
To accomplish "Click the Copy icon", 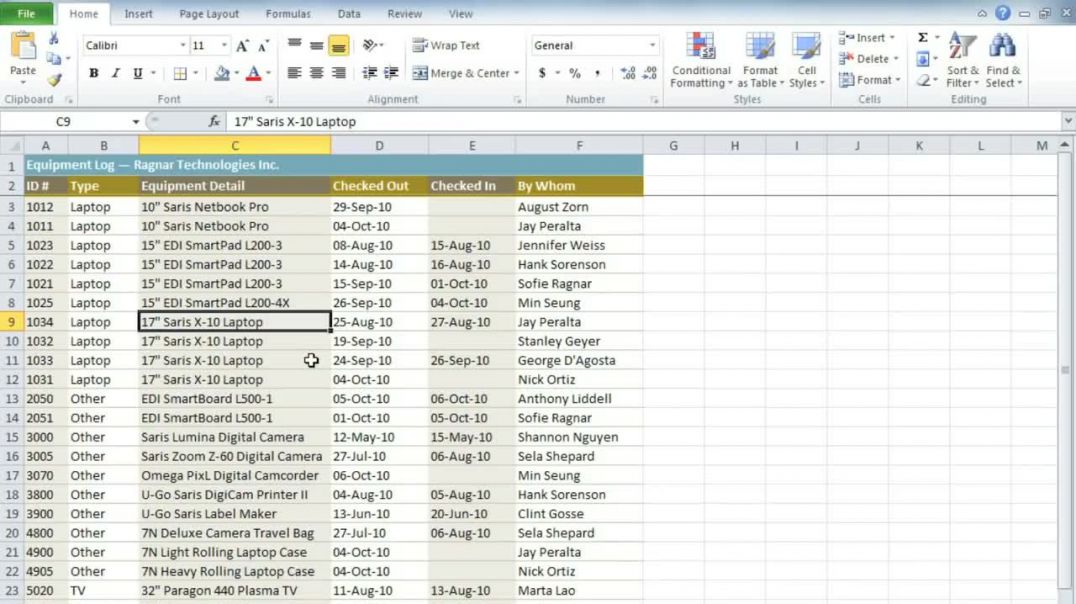I will pos(54,59).
